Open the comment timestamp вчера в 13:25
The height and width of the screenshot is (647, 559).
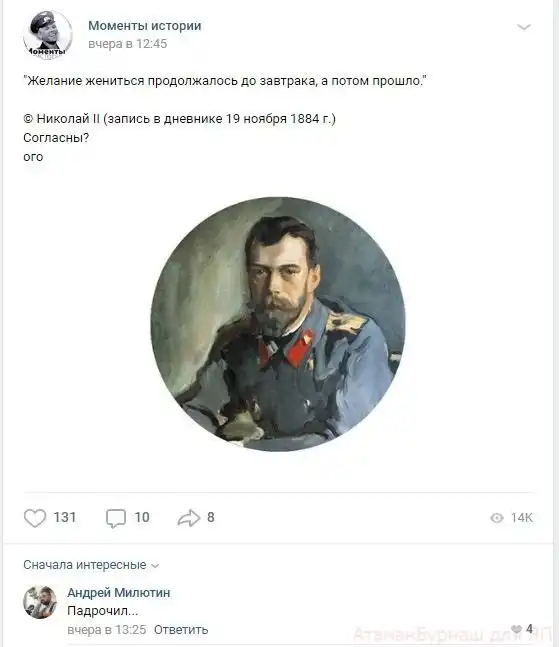click(107, 630)
